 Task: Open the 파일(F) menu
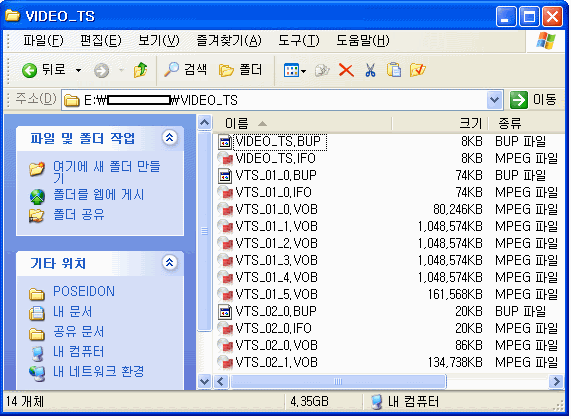pos(43,40)
